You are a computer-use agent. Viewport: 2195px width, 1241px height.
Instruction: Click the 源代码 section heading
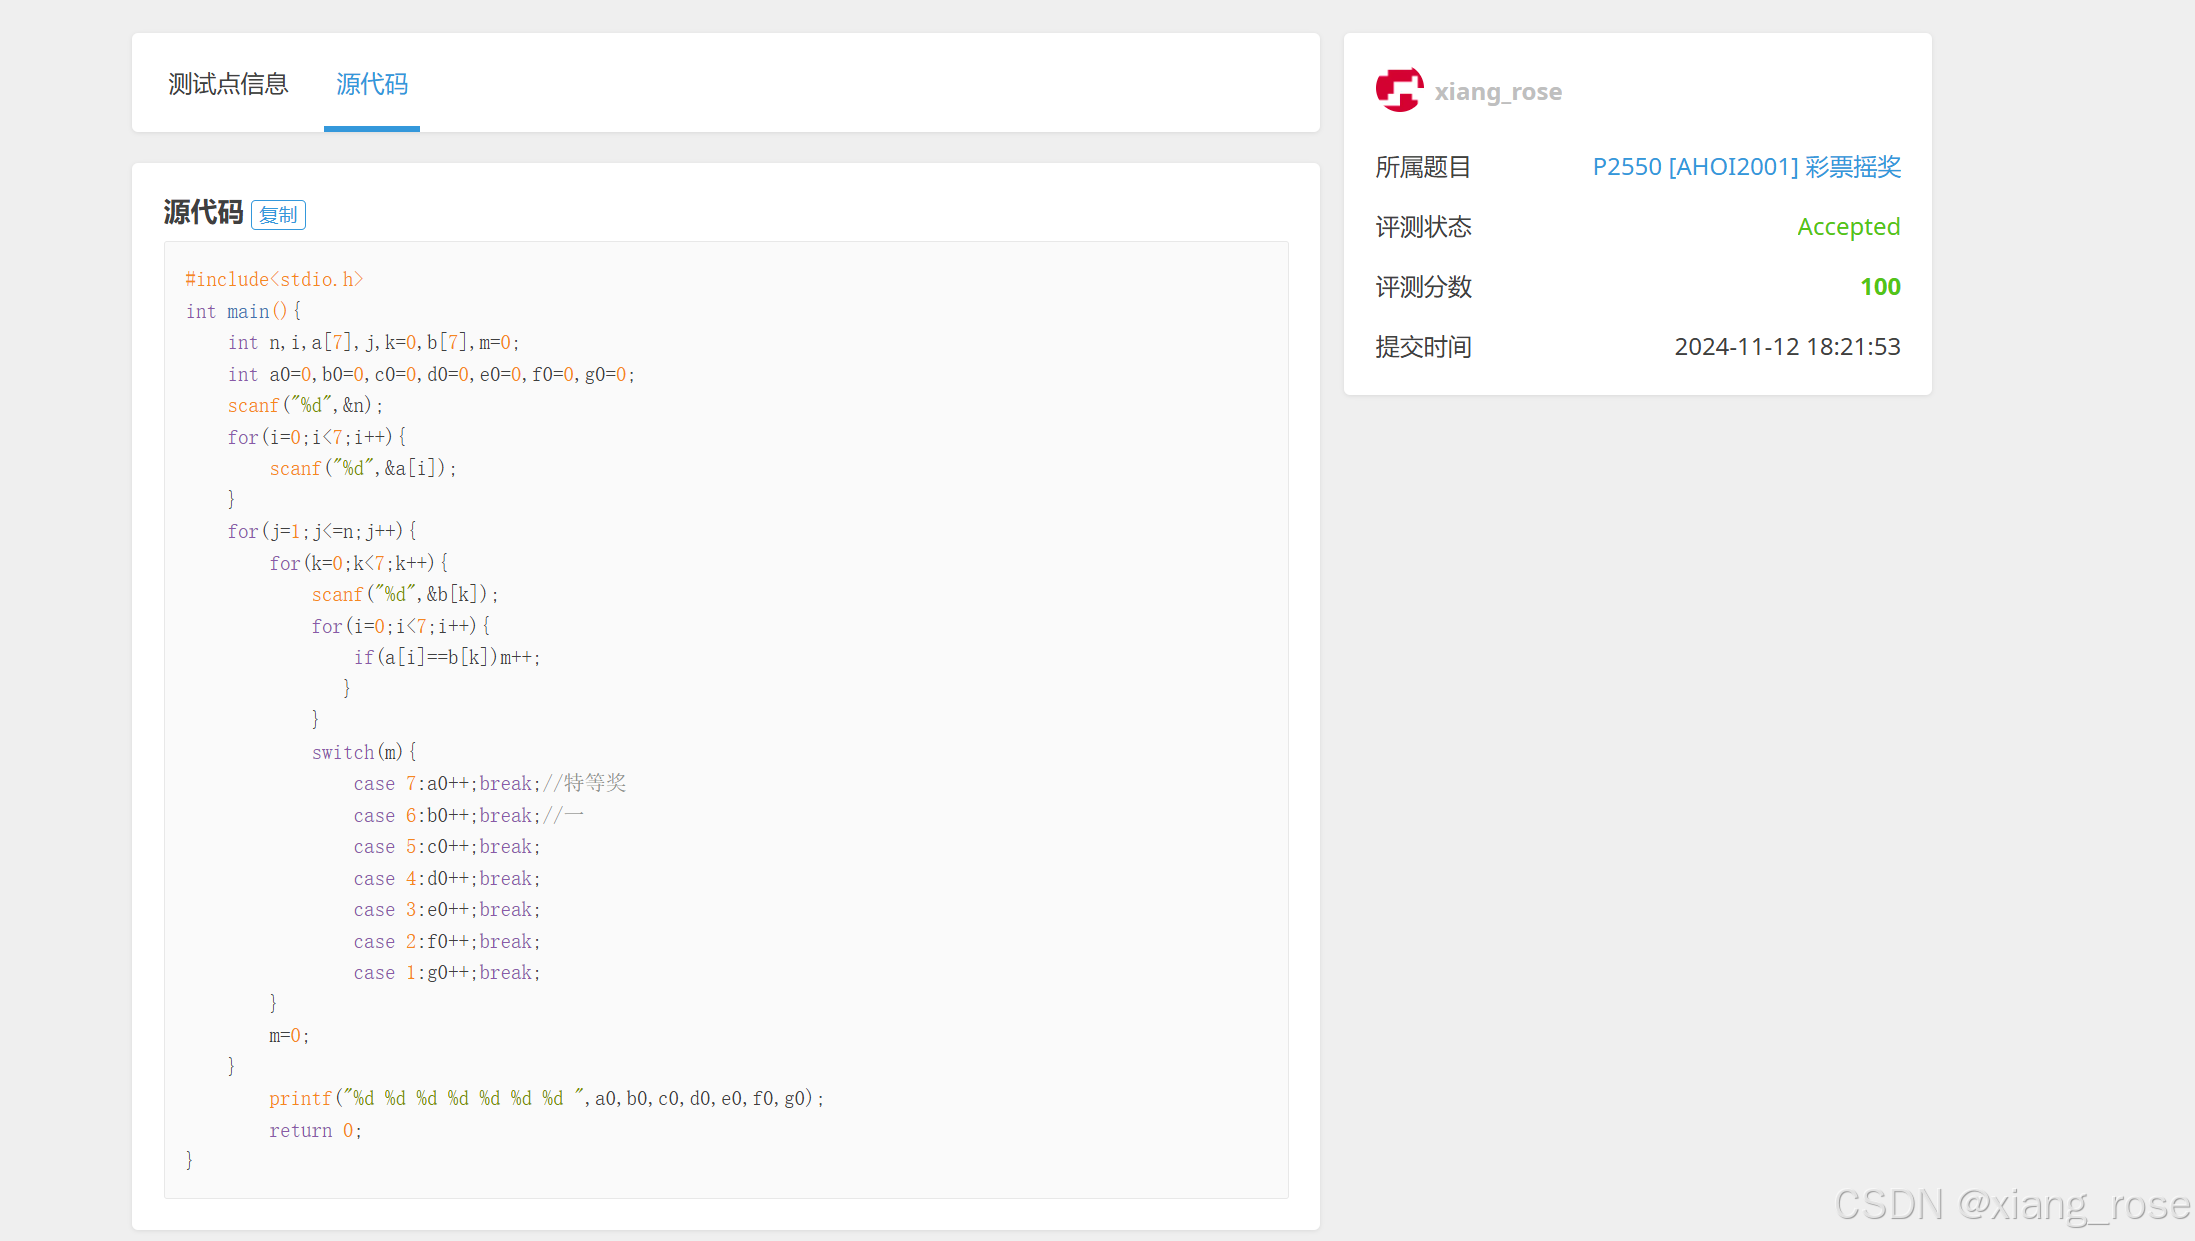pos(203,212)
